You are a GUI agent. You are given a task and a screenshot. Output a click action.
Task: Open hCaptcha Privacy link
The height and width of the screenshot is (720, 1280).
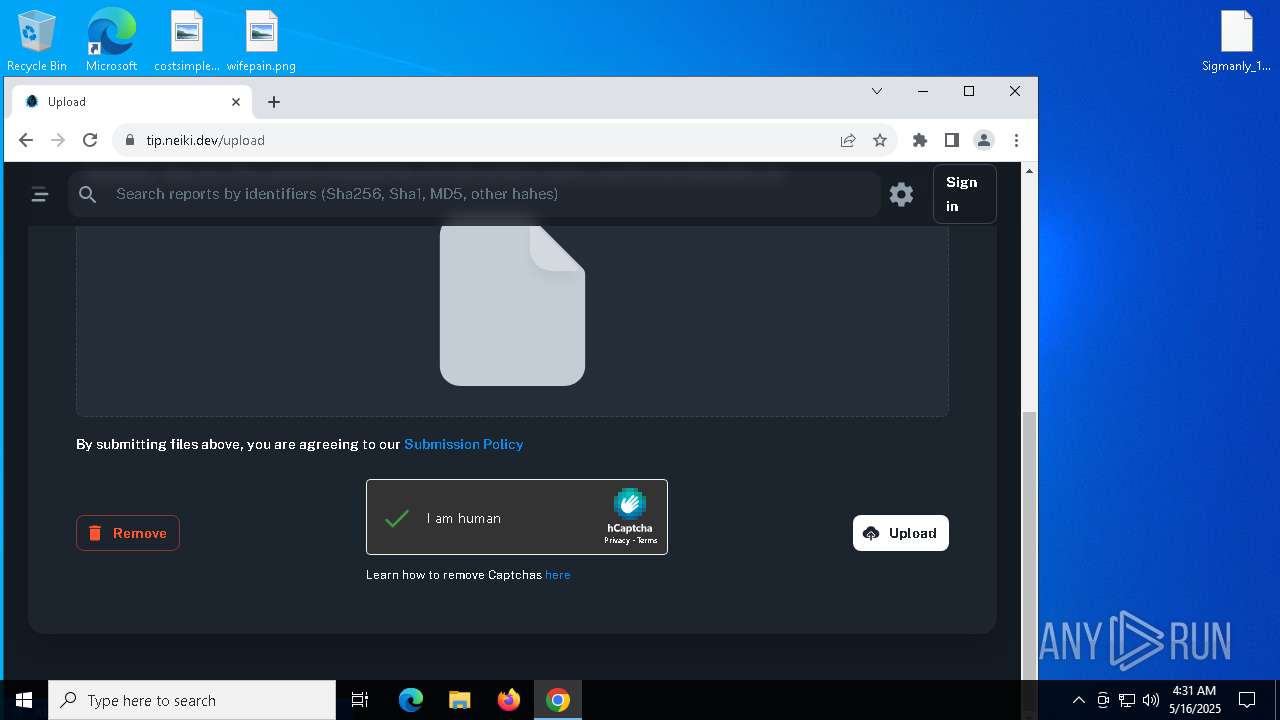point(616,541)
